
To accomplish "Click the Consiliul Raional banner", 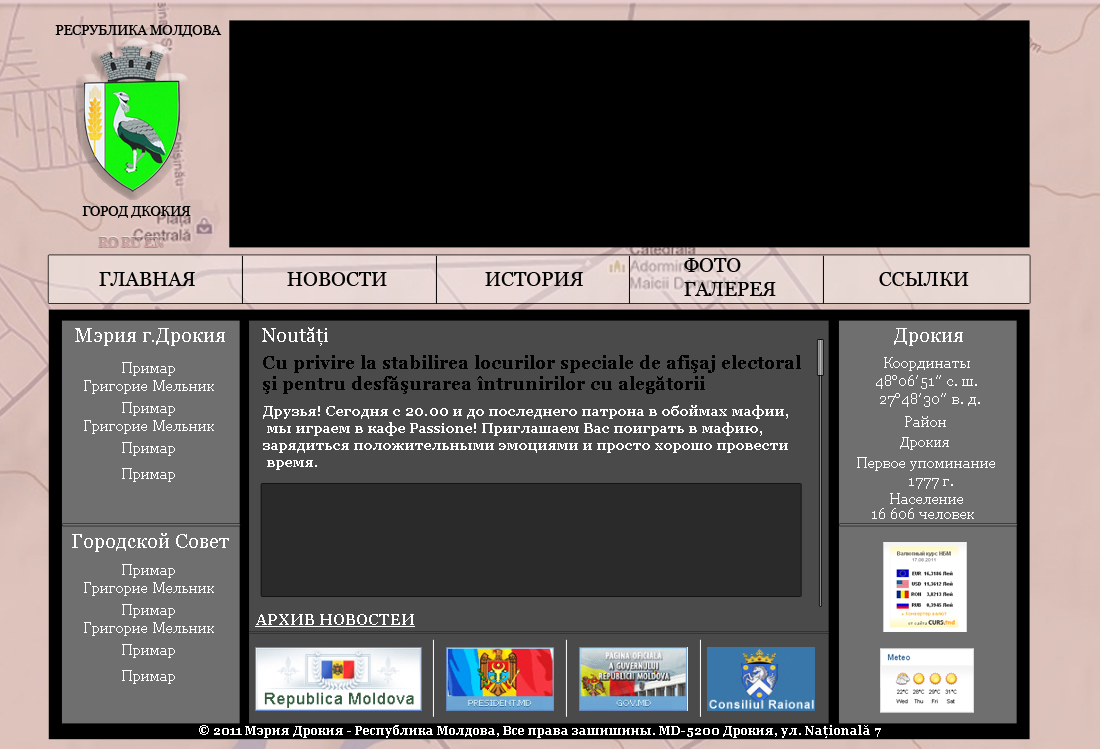I will coord(761,678).
